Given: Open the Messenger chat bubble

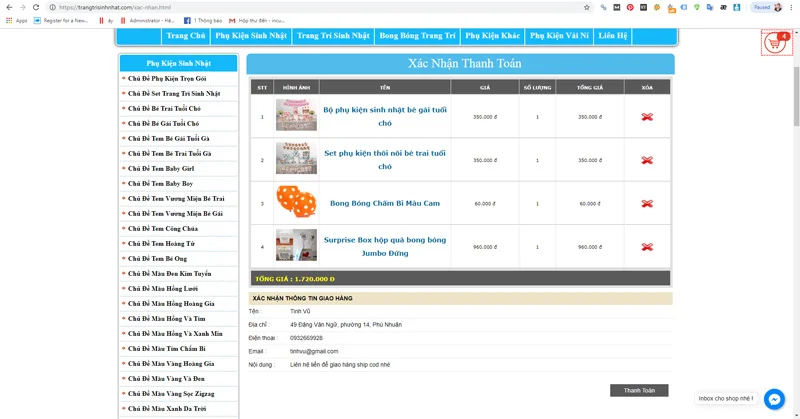Looking at the screenshot, I should click(774, 399).
